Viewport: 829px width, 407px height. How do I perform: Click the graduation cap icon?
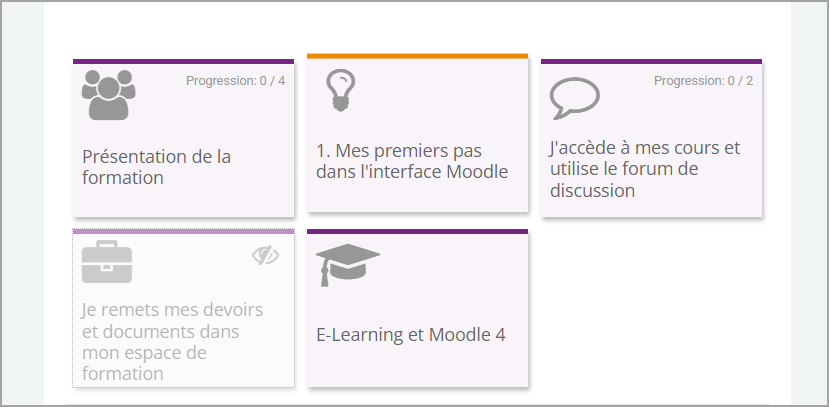348,265
